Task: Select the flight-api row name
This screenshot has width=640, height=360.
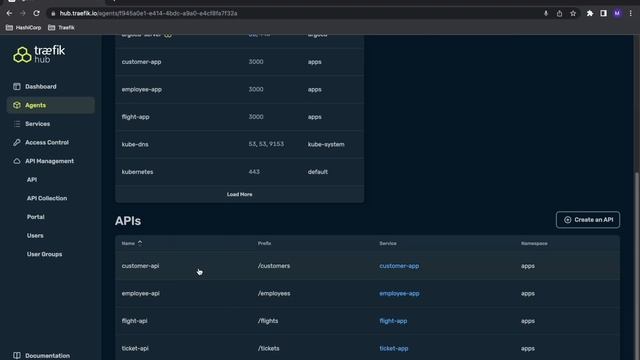Action: point(134,321)
